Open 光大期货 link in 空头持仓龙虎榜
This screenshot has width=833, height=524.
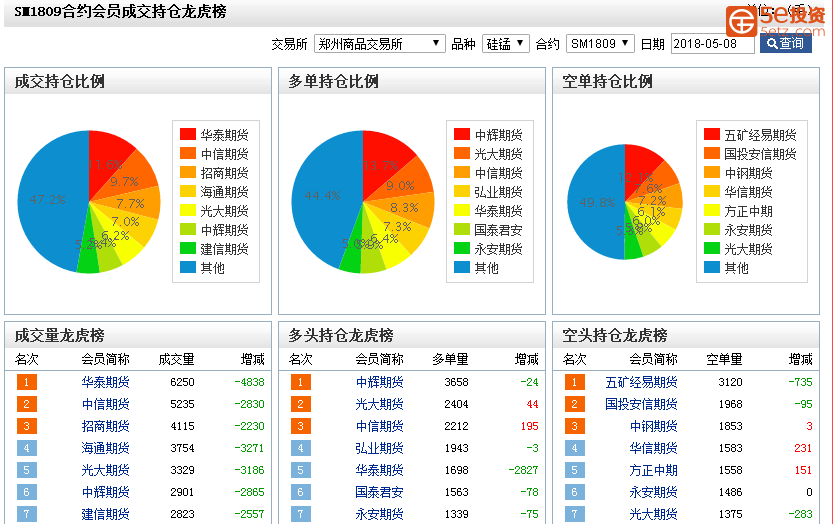pyautogui.click(x=653, y=514)
